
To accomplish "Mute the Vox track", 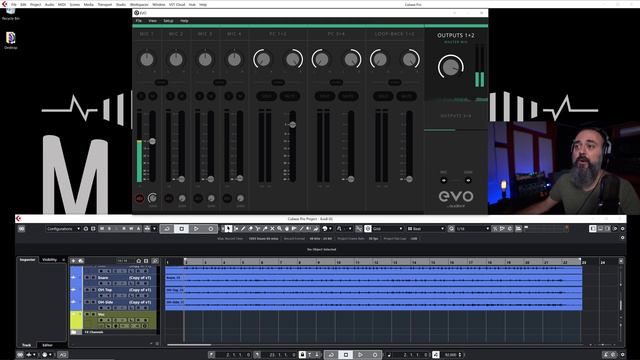I will pos(87,314).
